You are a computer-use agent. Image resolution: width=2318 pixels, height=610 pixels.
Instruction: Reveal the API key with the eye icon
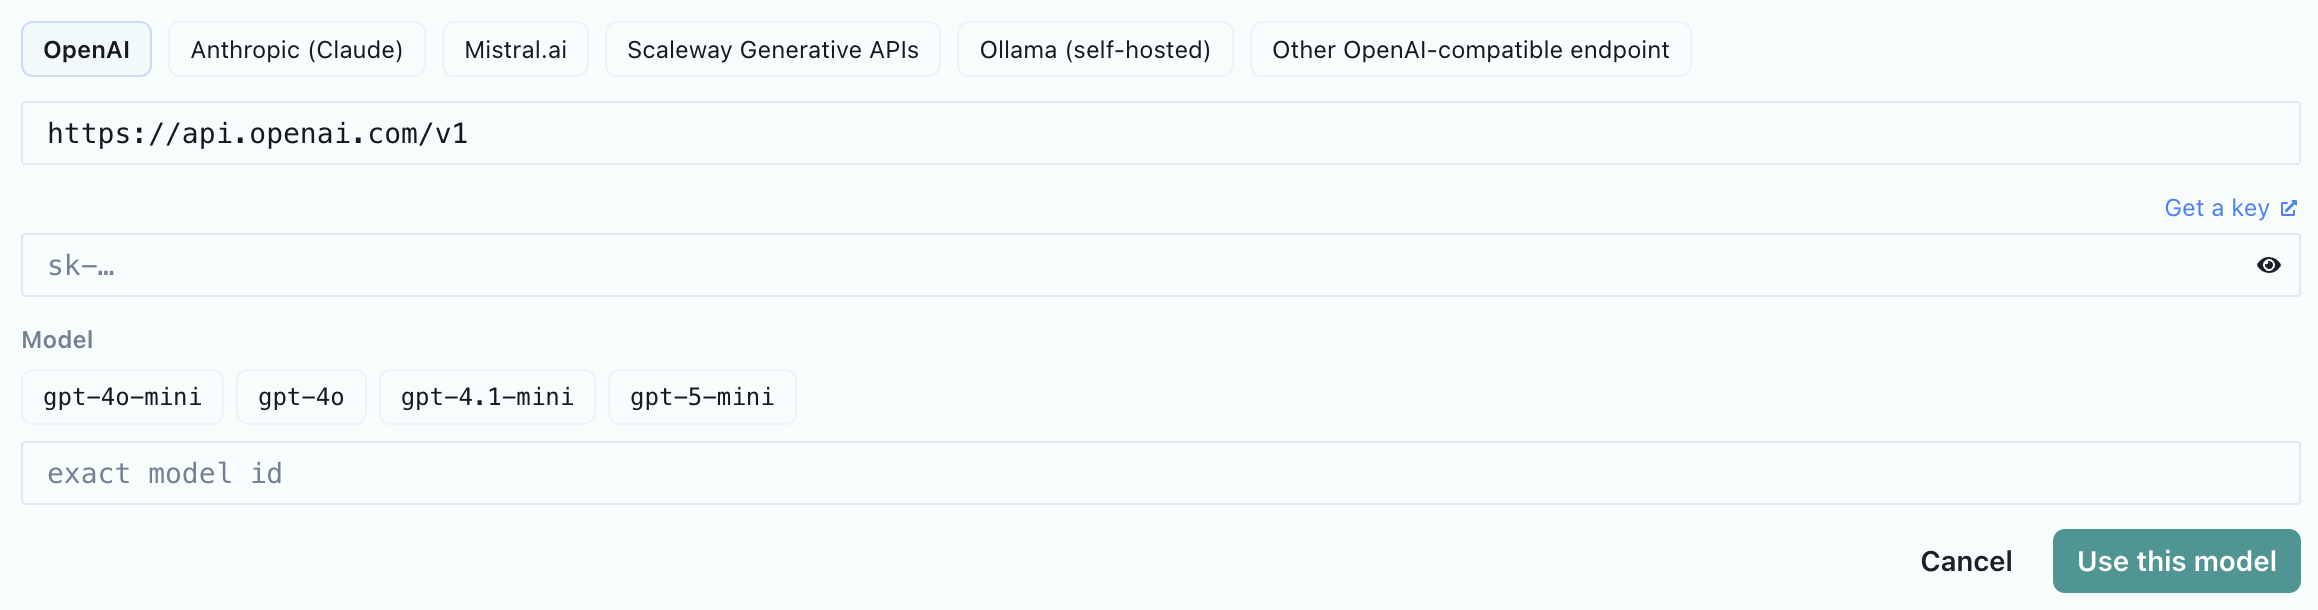2268,265
